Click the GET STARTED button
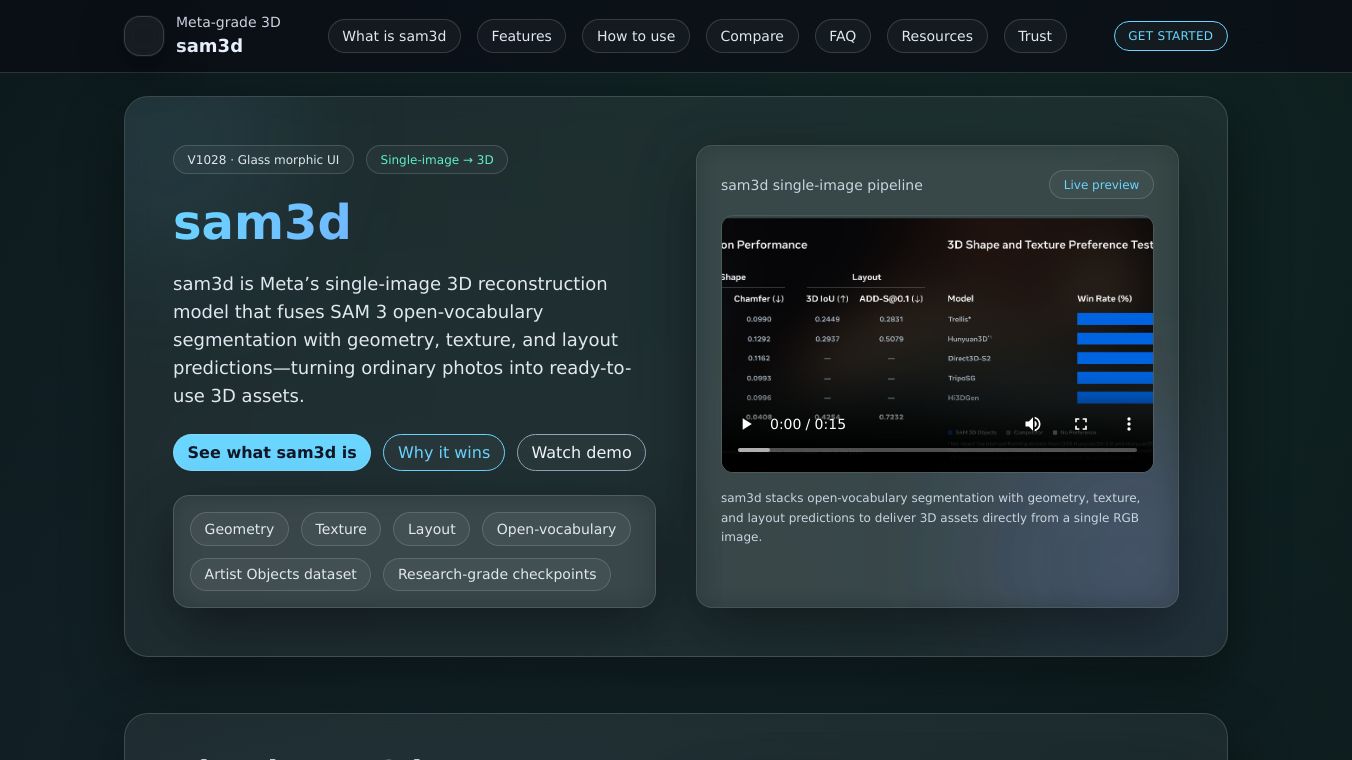The image size is (1352, 760). click(1171, 36)
